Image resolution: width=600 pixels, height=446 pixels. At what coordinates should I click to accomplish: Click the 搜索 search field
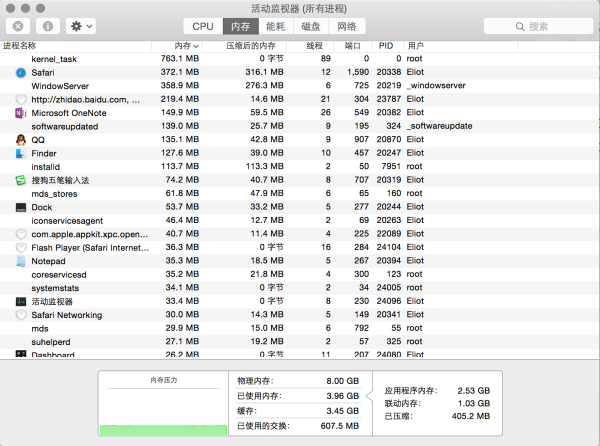[x=538, y=26]
